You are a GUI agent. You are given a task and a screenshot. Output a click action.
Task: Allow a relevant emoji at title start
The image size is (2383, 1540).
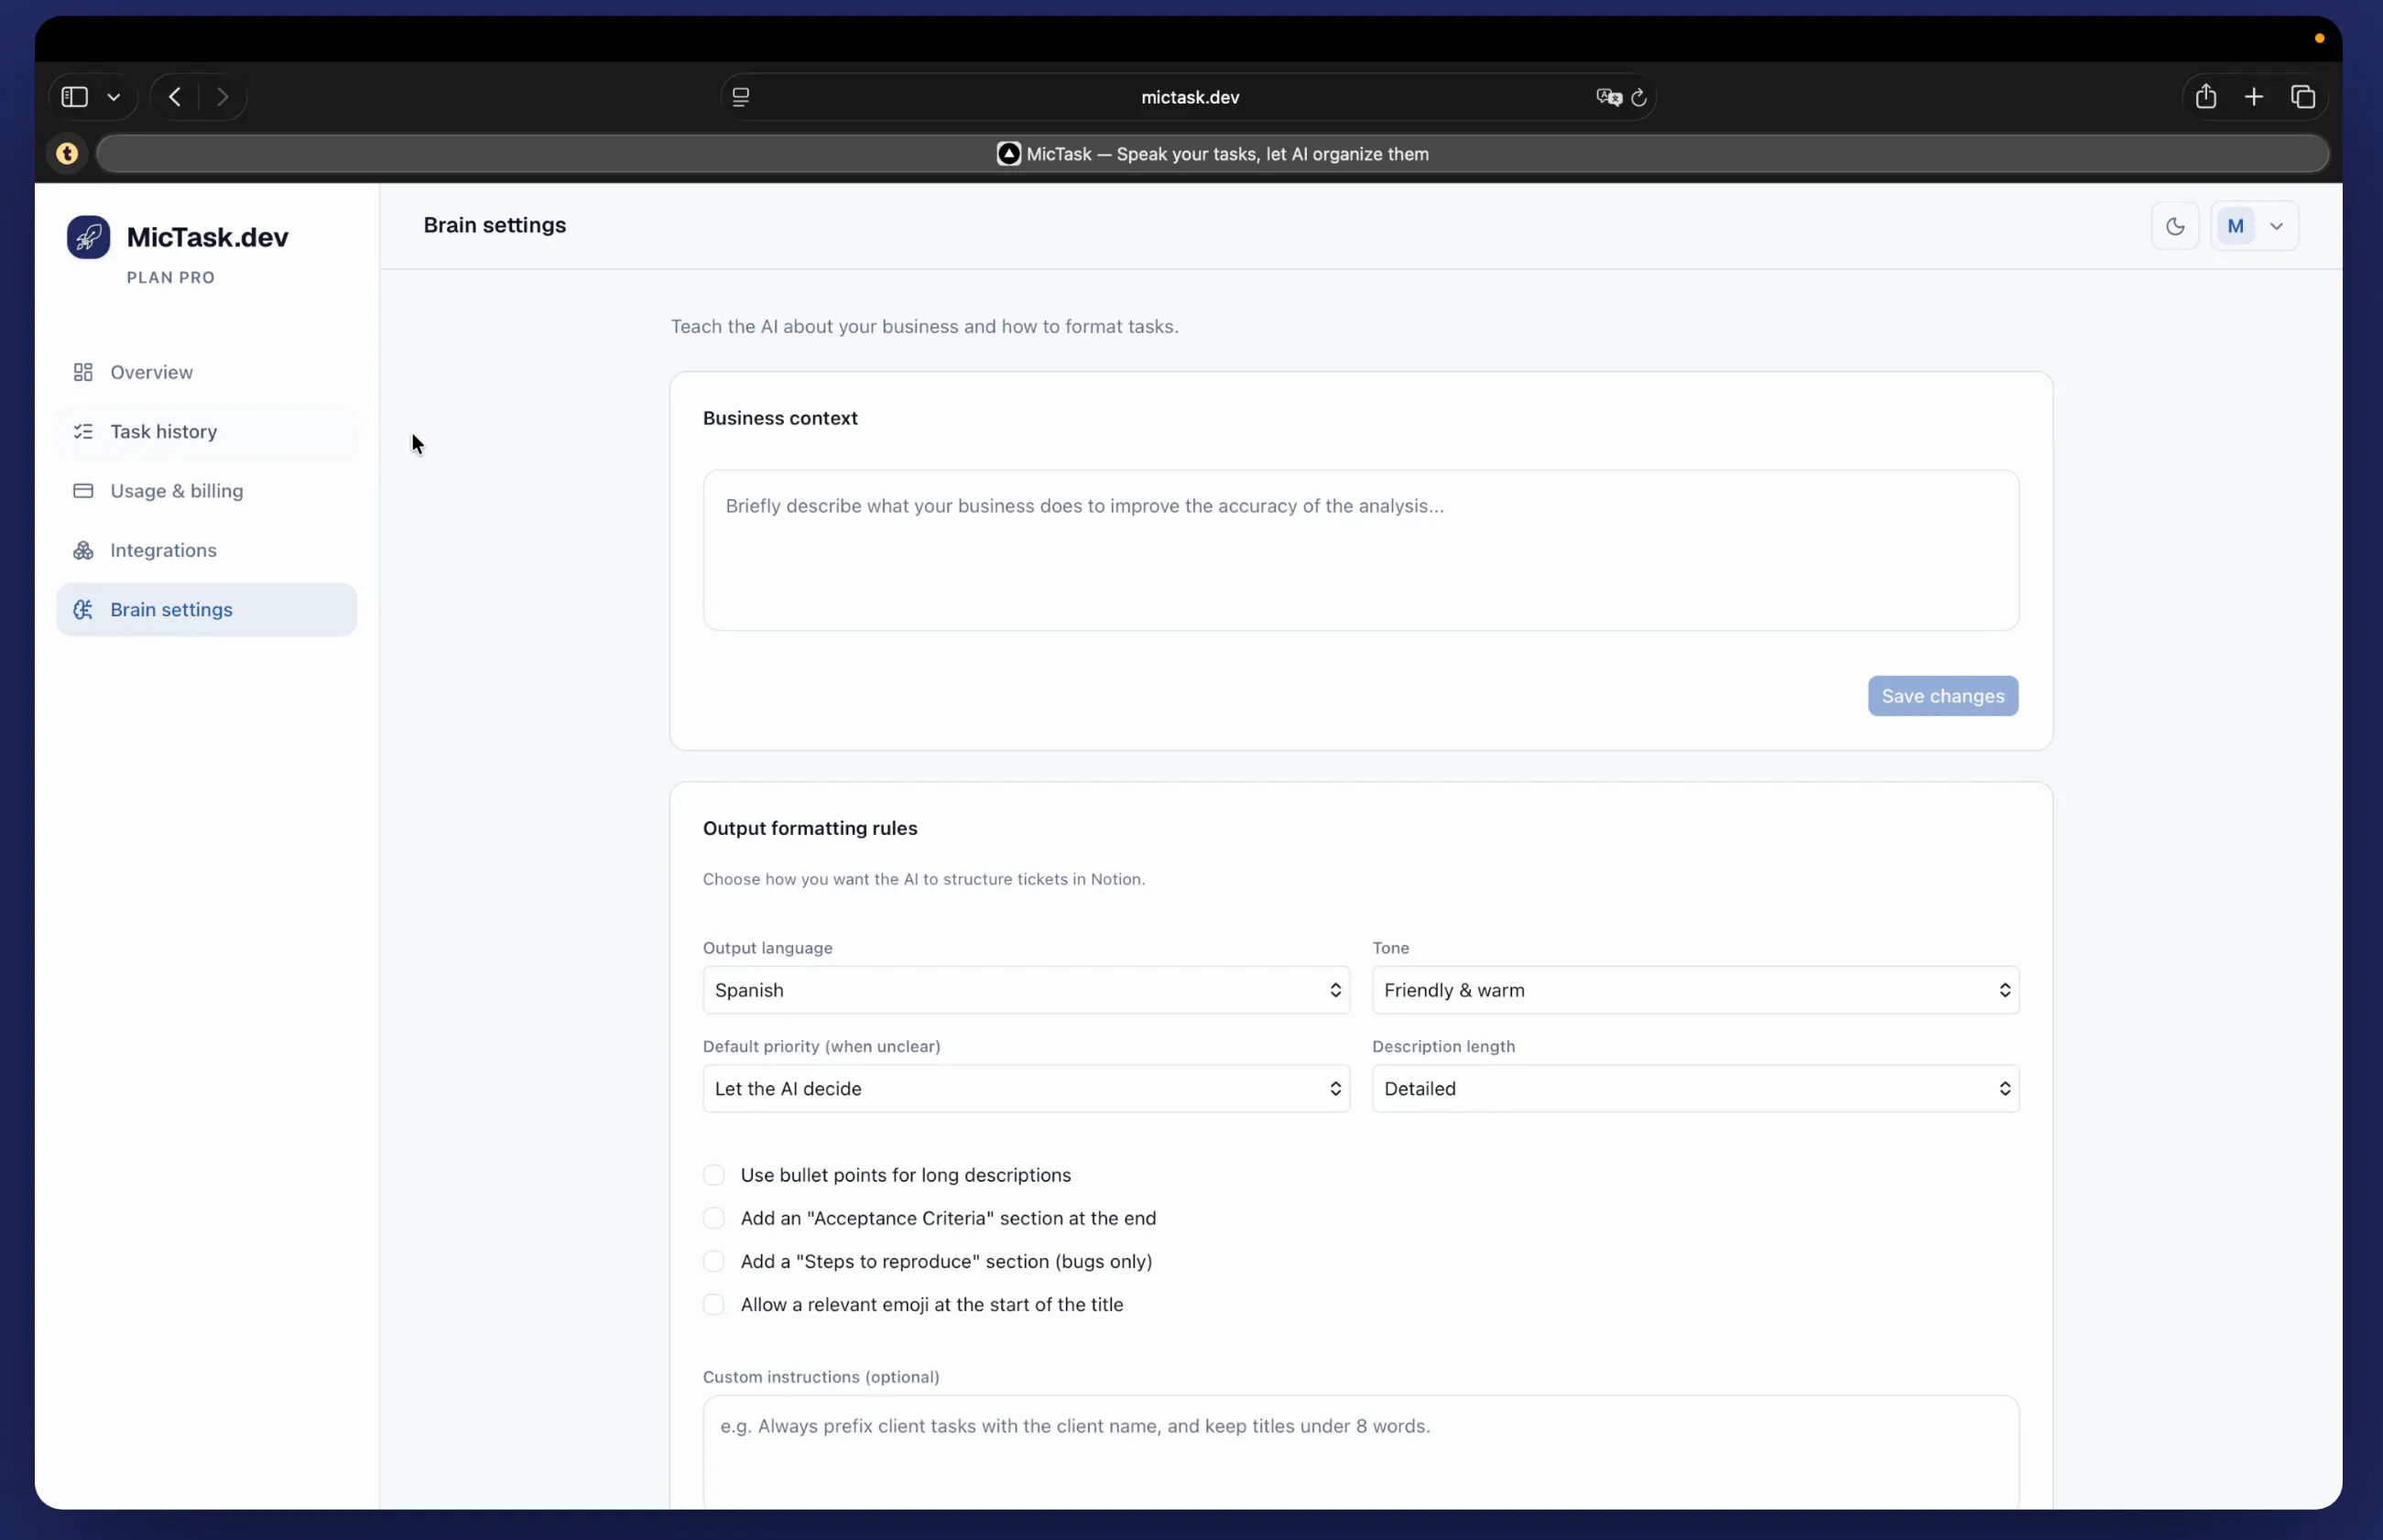pyautogui.click(x=713, y=1304)
